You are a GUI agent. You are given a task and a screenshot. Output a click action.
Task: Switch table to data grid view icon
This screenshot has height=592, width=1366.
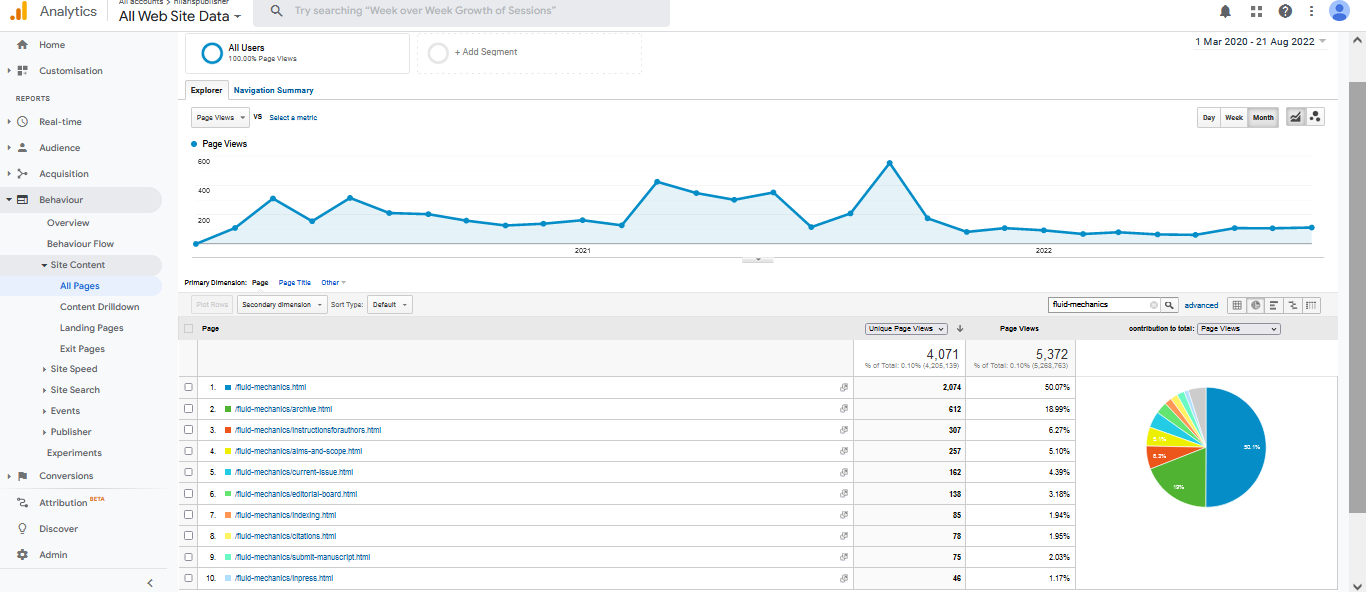[1237, 305]
